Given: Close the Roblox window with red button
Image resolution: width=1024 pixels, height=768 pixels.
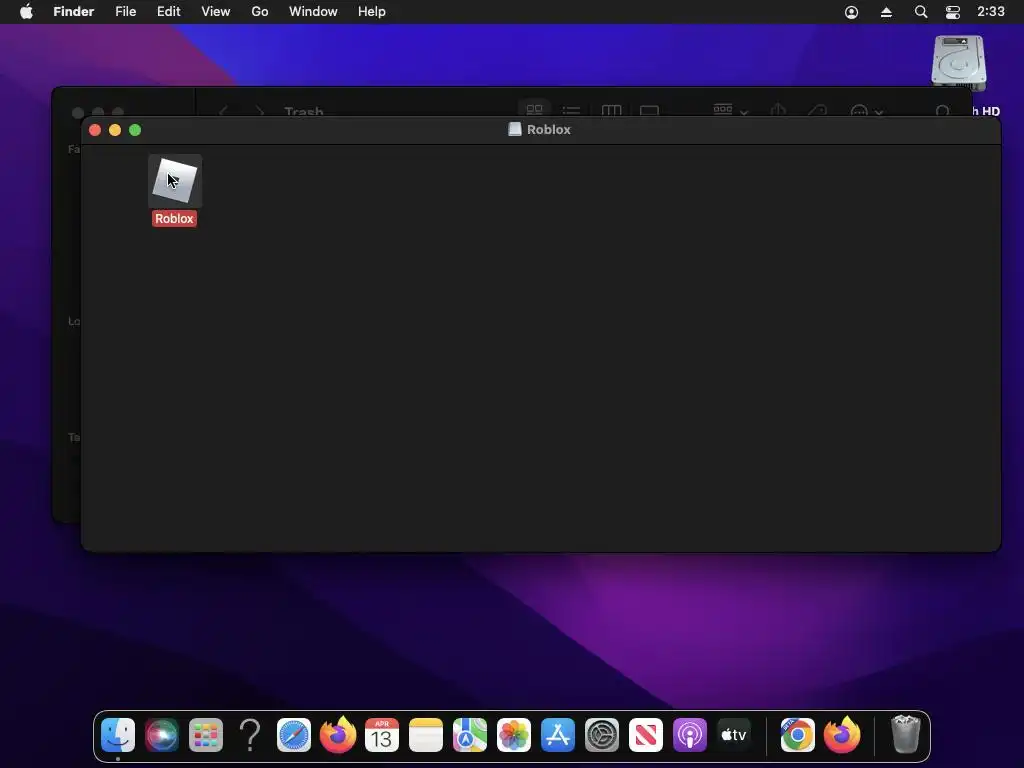Looking at the screenshot, I should pos(95,130).
